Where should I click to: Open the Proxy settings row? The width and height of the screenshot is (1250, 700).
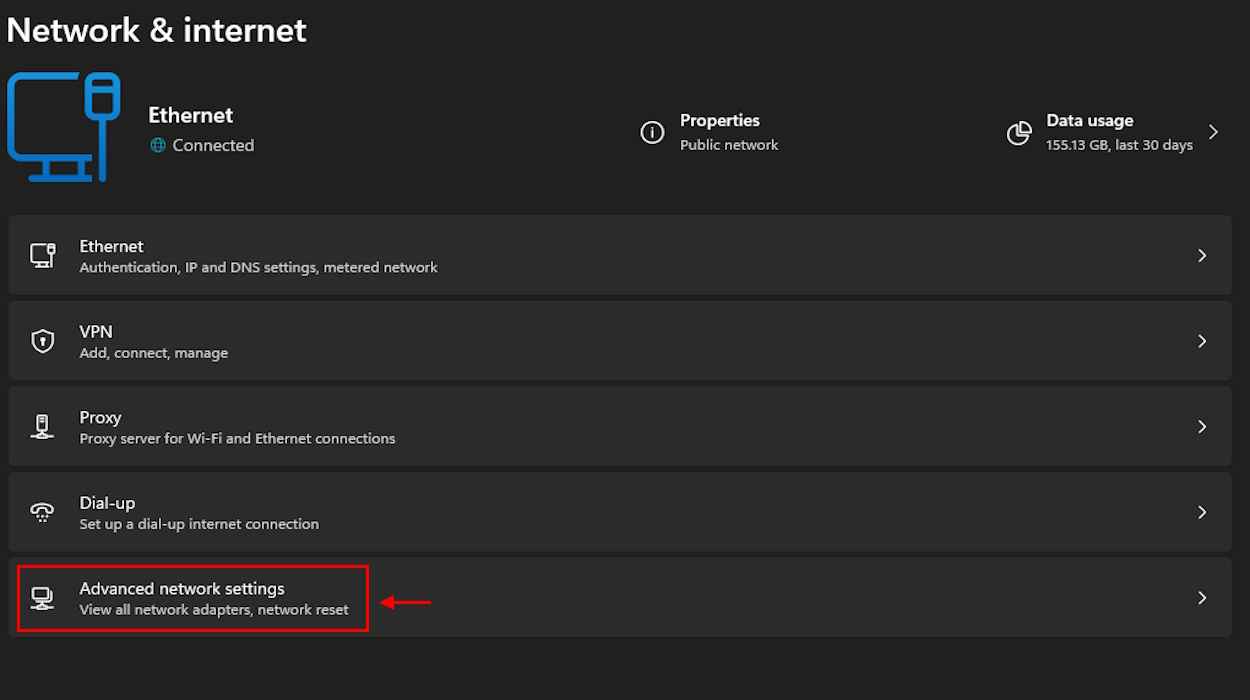coord(600,426)
